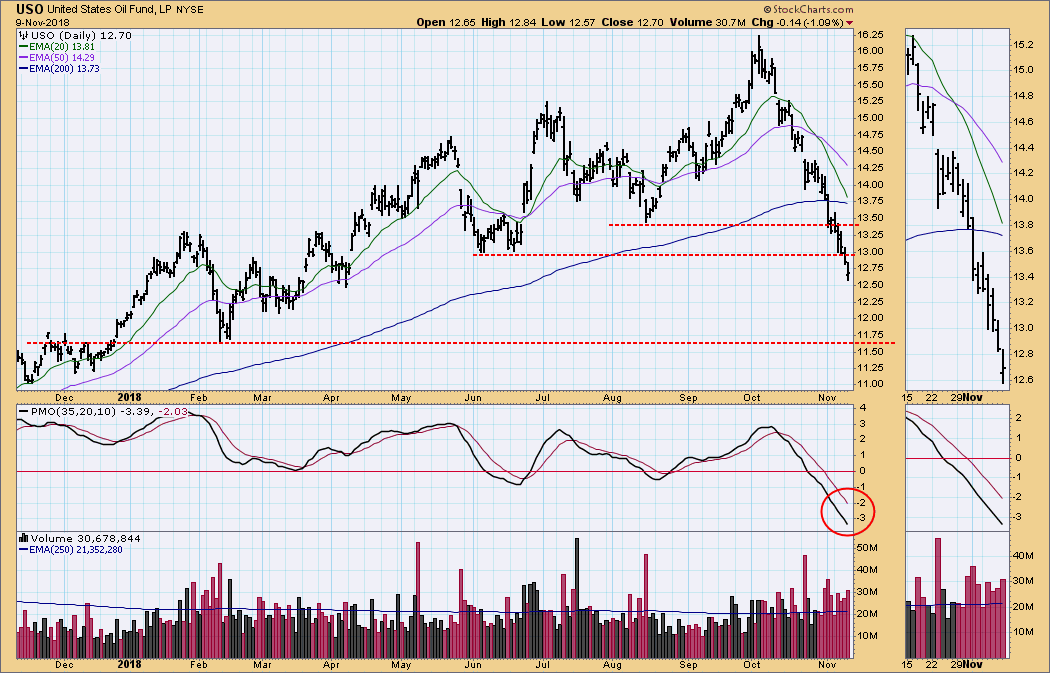Screen dimensions: 1050x673
Task: Click the blue line marker for EMA(200)
Action: point(23,68)
